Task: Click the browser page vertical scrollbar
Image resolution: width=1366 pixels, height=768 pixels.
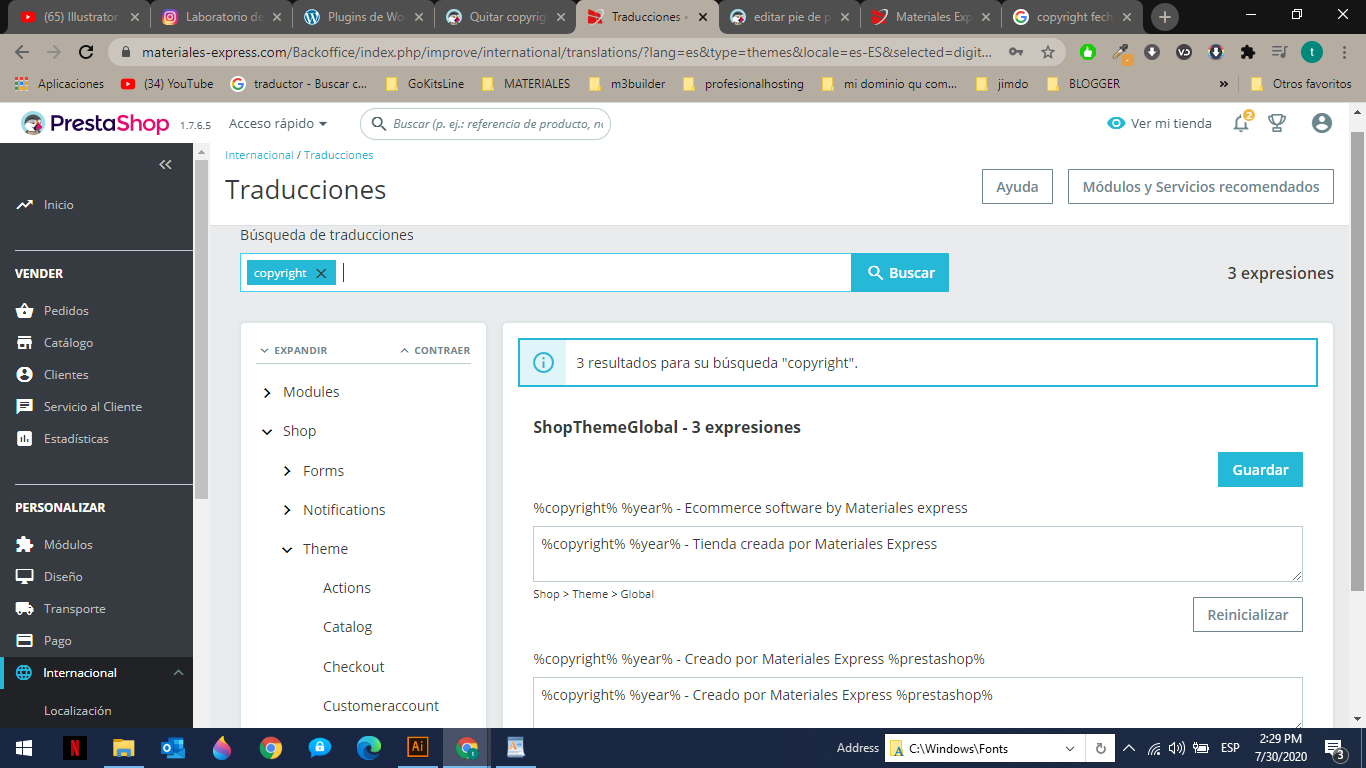Action: point(1357,360)
